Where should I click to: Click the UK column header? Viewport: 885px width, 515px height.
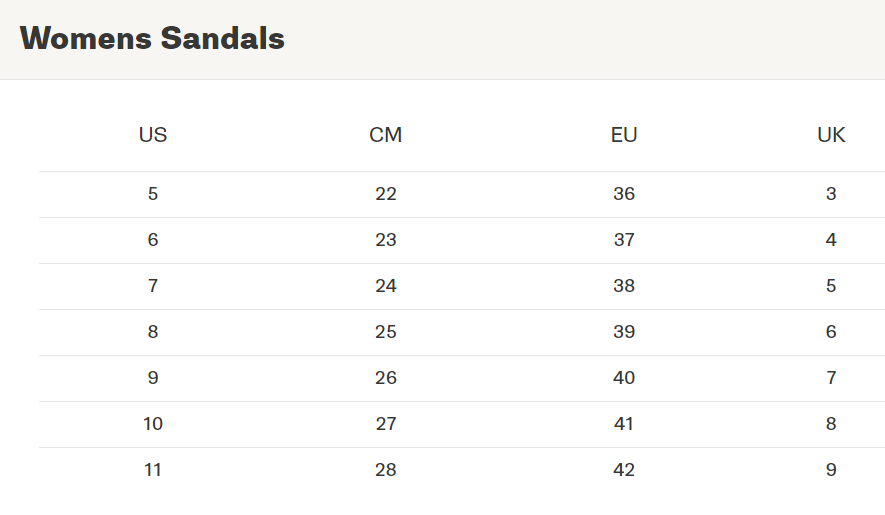click(x=831, y=135)
